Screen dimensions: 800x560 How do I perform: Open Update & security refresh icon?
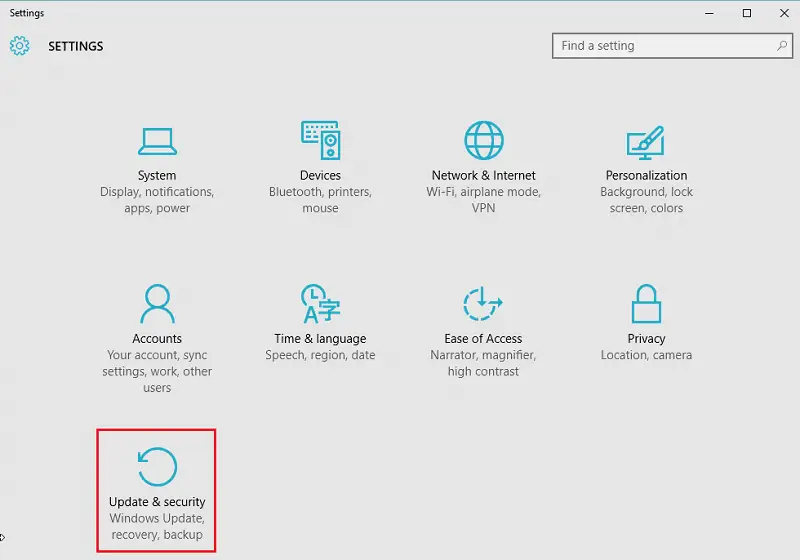157,467
